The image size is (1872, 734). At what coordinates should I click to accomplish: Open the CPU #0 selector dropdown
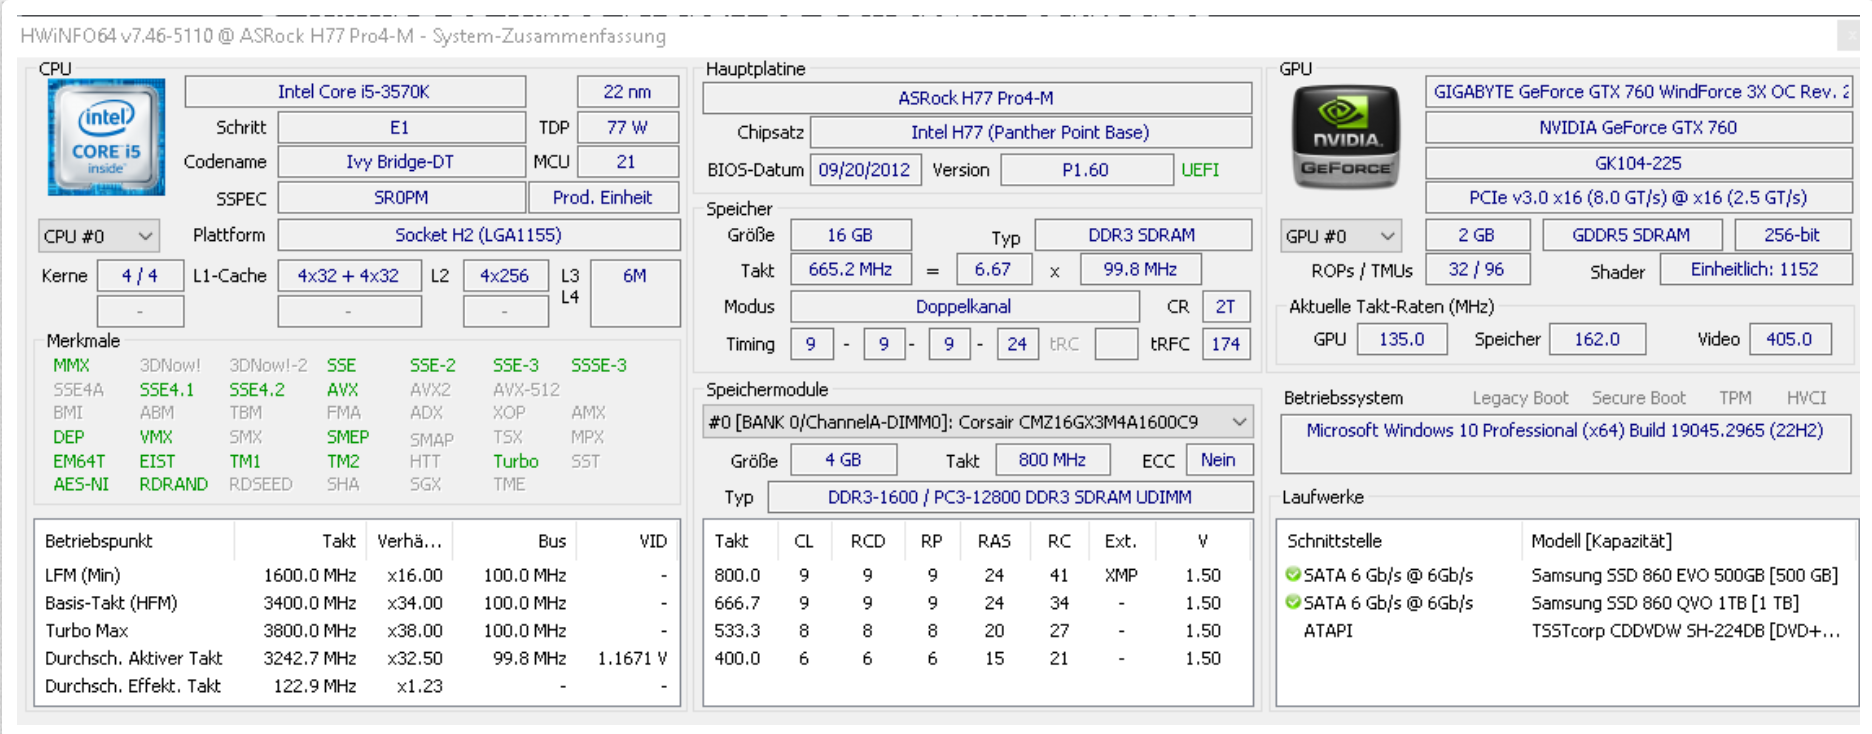tap(98, 236)
